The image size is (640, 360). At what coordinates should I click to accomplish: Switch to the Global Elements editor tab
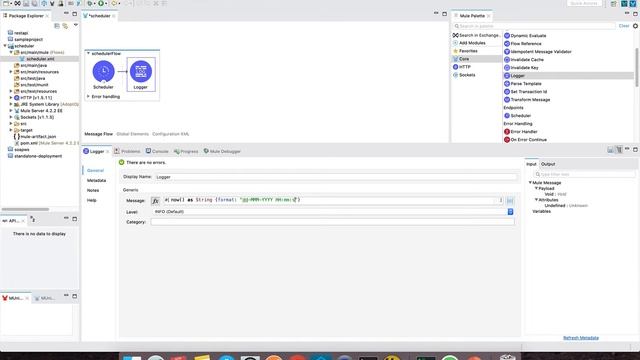(x=132, y=134)
